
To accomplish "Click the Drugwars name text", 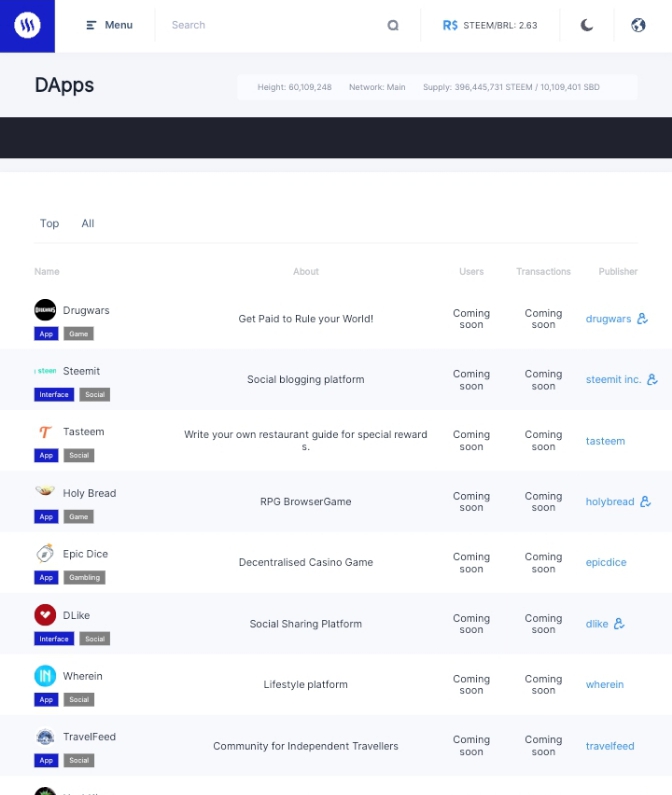I will [86, 310].
